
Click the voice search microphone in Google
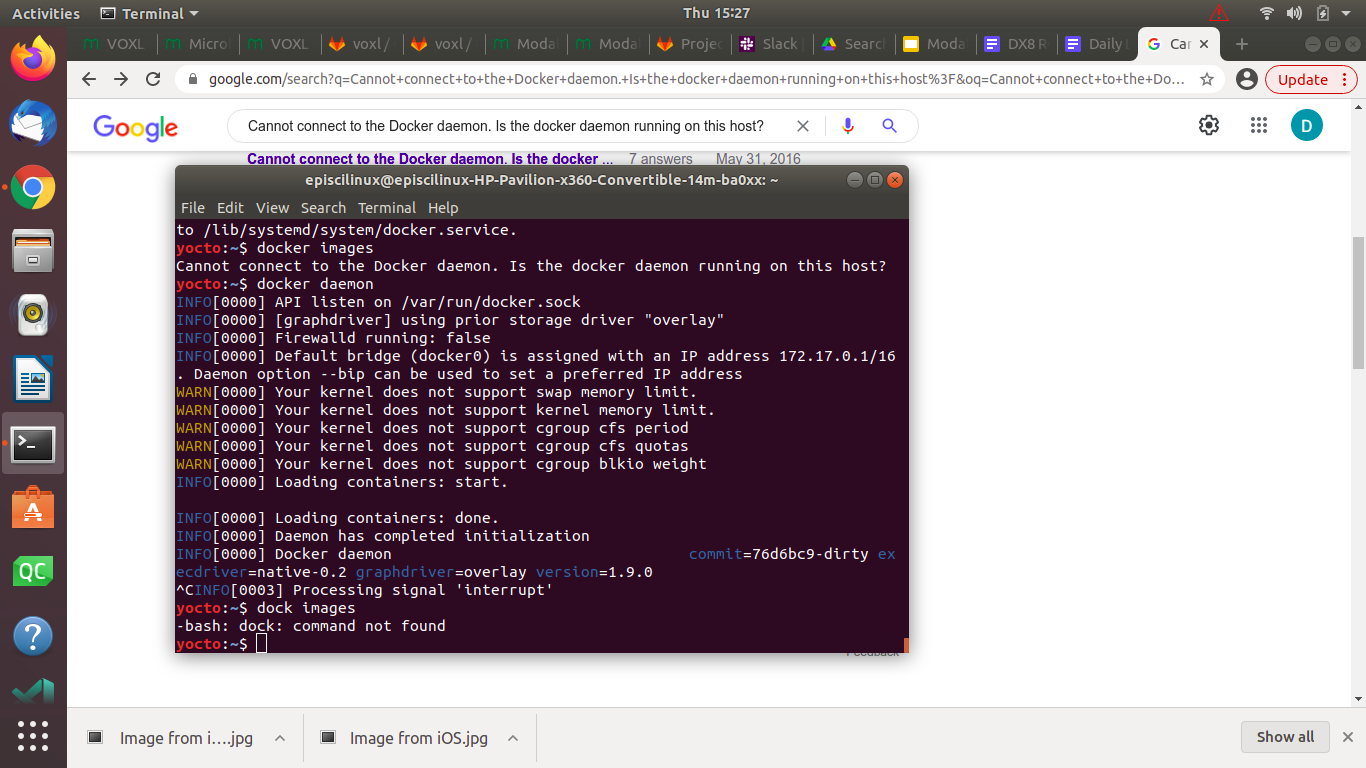(848, 126)
